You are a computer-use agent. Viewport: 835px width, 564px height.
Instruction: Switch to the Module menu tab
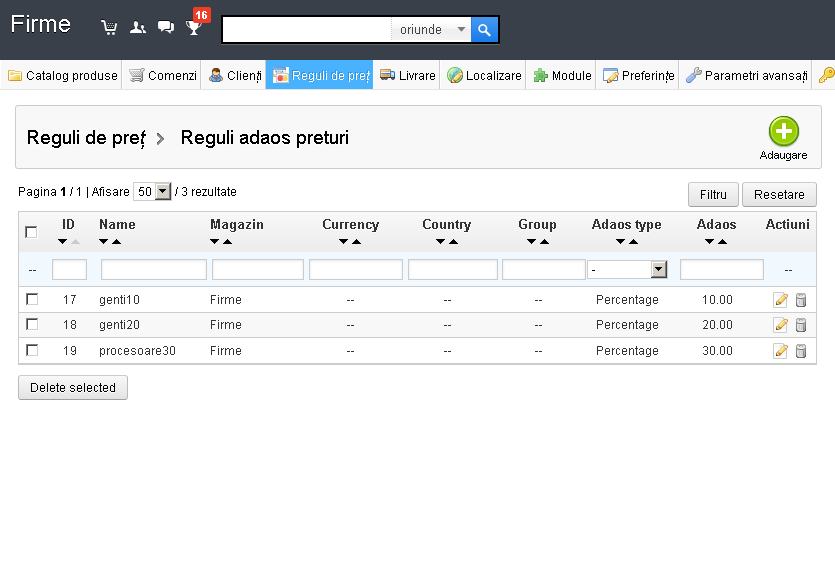click(563, 76)
